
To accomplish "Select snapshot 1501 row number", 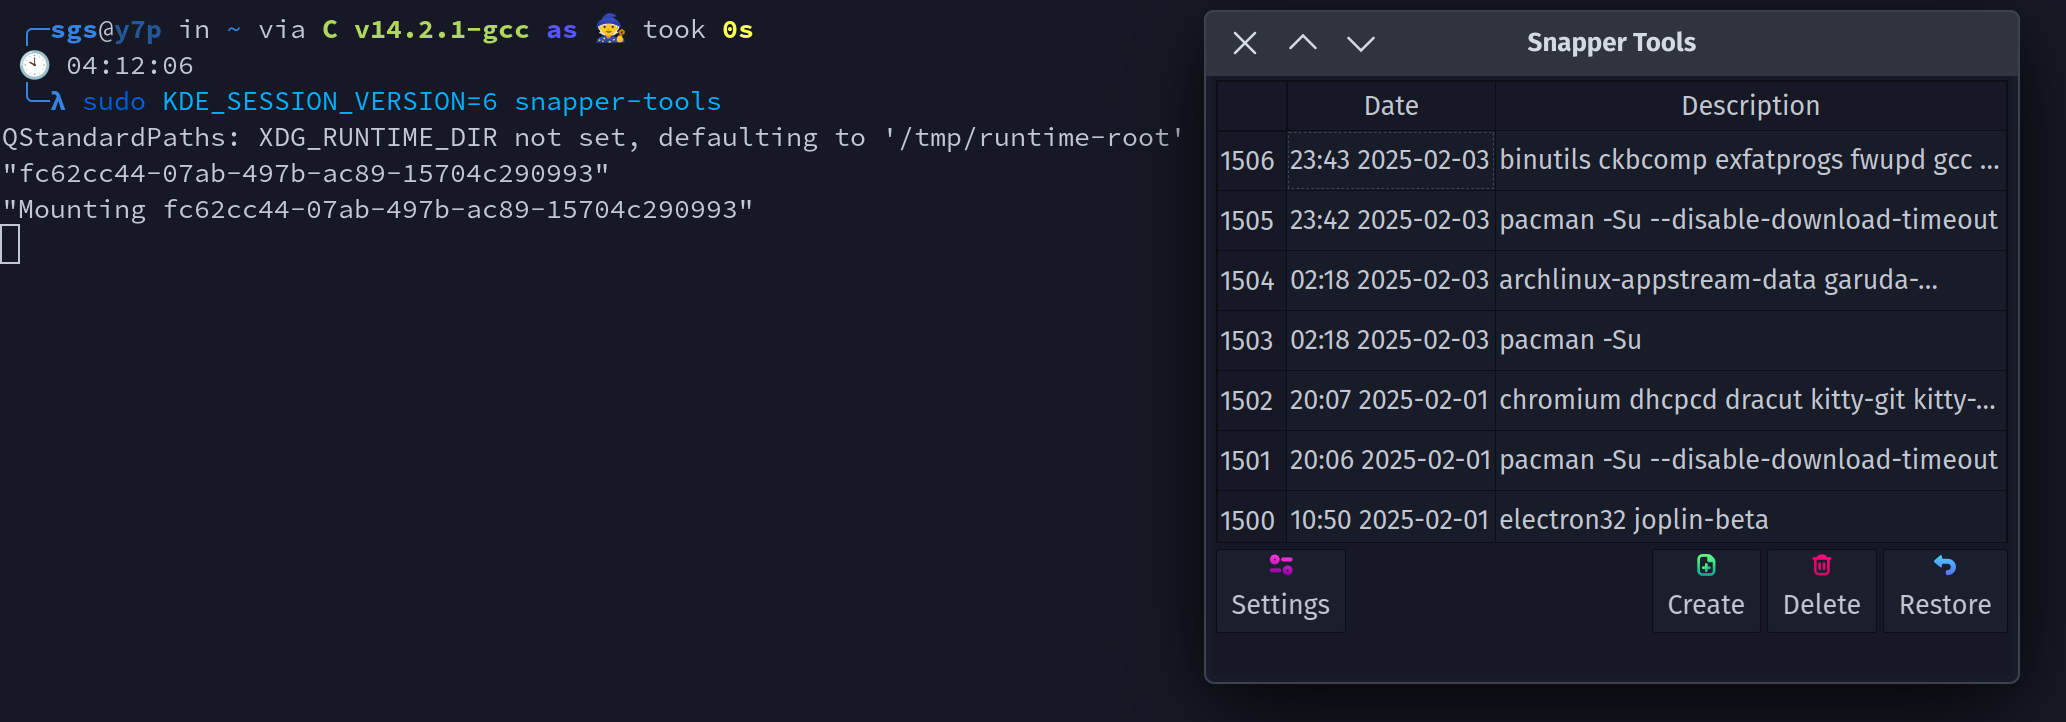I will 1246,461.
